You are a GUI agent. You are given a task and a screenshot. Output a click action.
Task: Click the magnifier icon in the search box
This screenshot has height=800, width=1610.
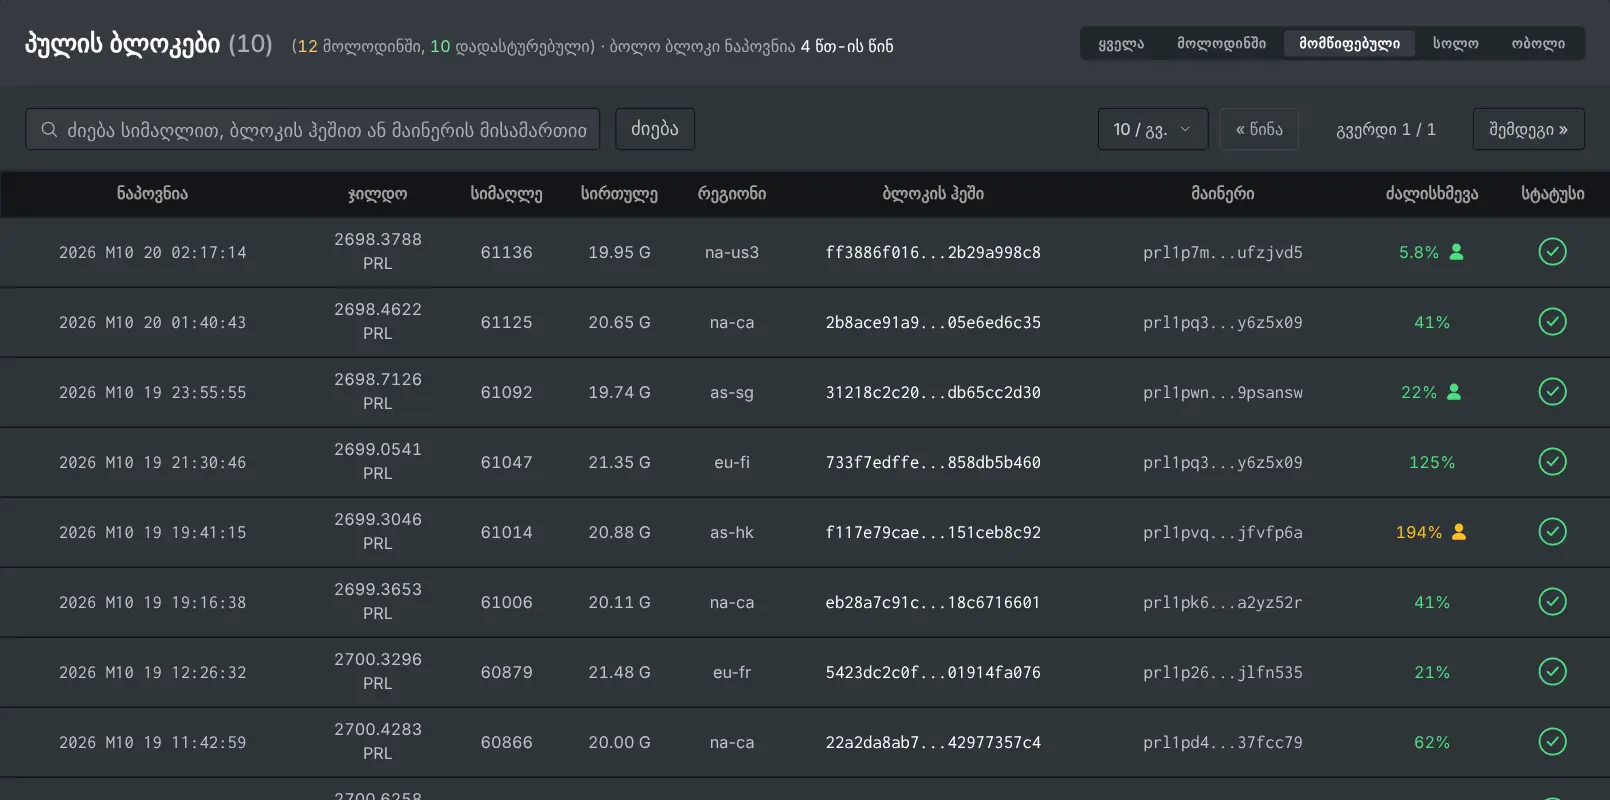pos(49,130)
